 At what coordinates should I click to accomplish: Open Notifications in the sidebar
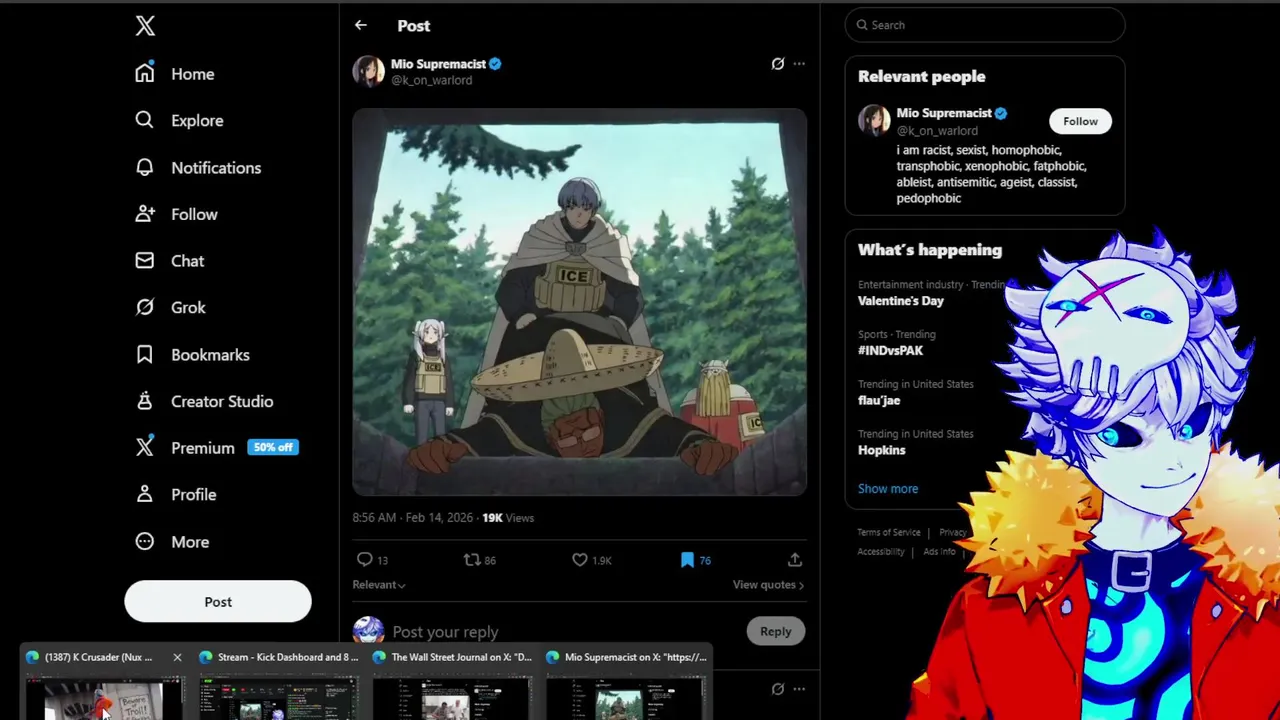(x=198, y=167)
